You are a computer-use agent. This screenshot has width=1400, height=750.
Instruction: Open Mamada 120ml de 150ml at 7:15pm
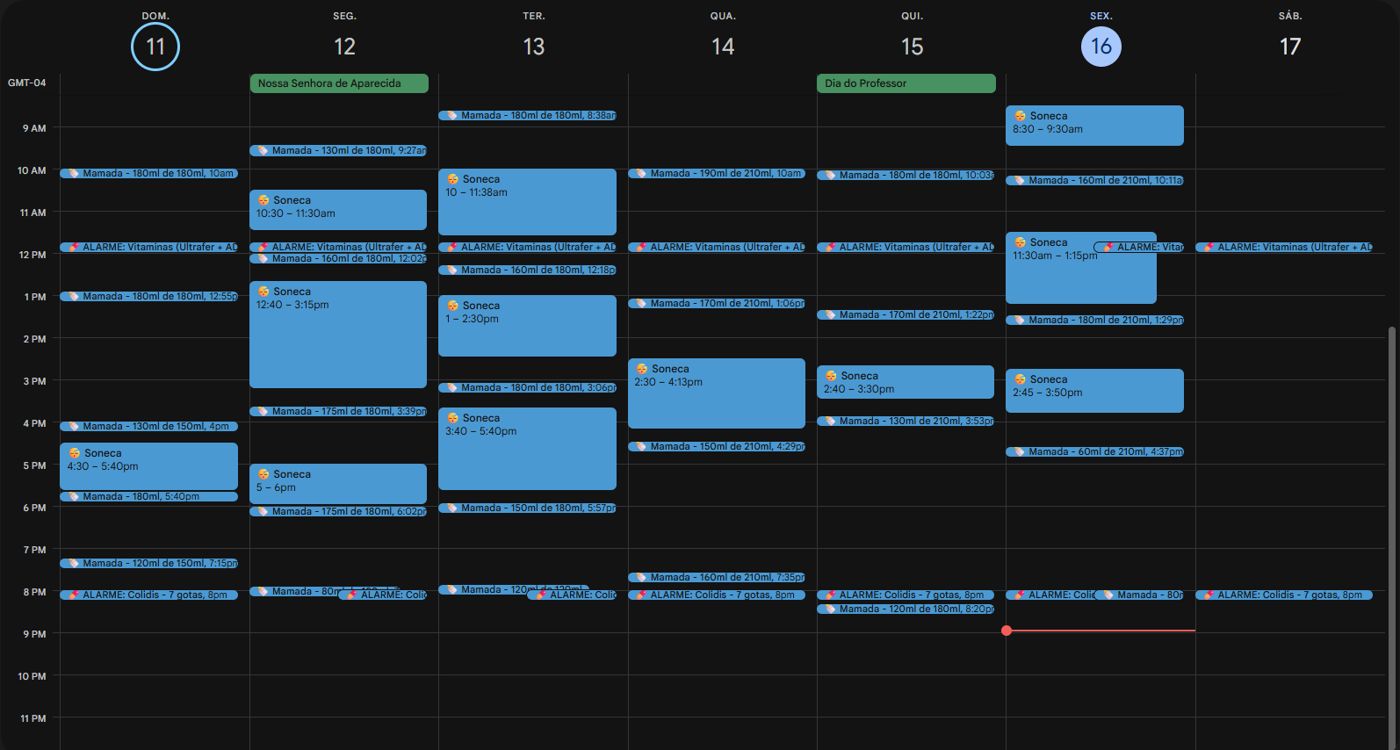pos(149,564)
